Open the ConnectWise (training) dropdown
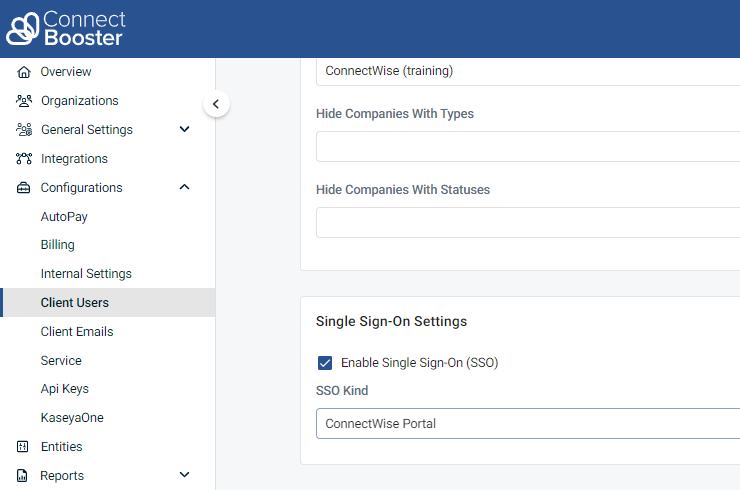The image size is (740, 490). point(527,71)
